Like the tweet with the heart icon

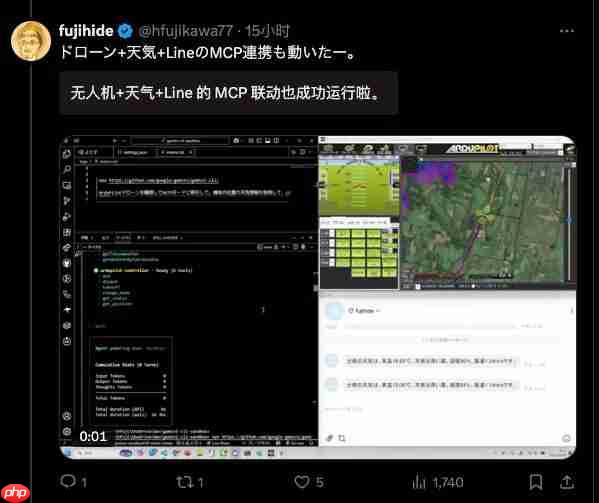302,482
